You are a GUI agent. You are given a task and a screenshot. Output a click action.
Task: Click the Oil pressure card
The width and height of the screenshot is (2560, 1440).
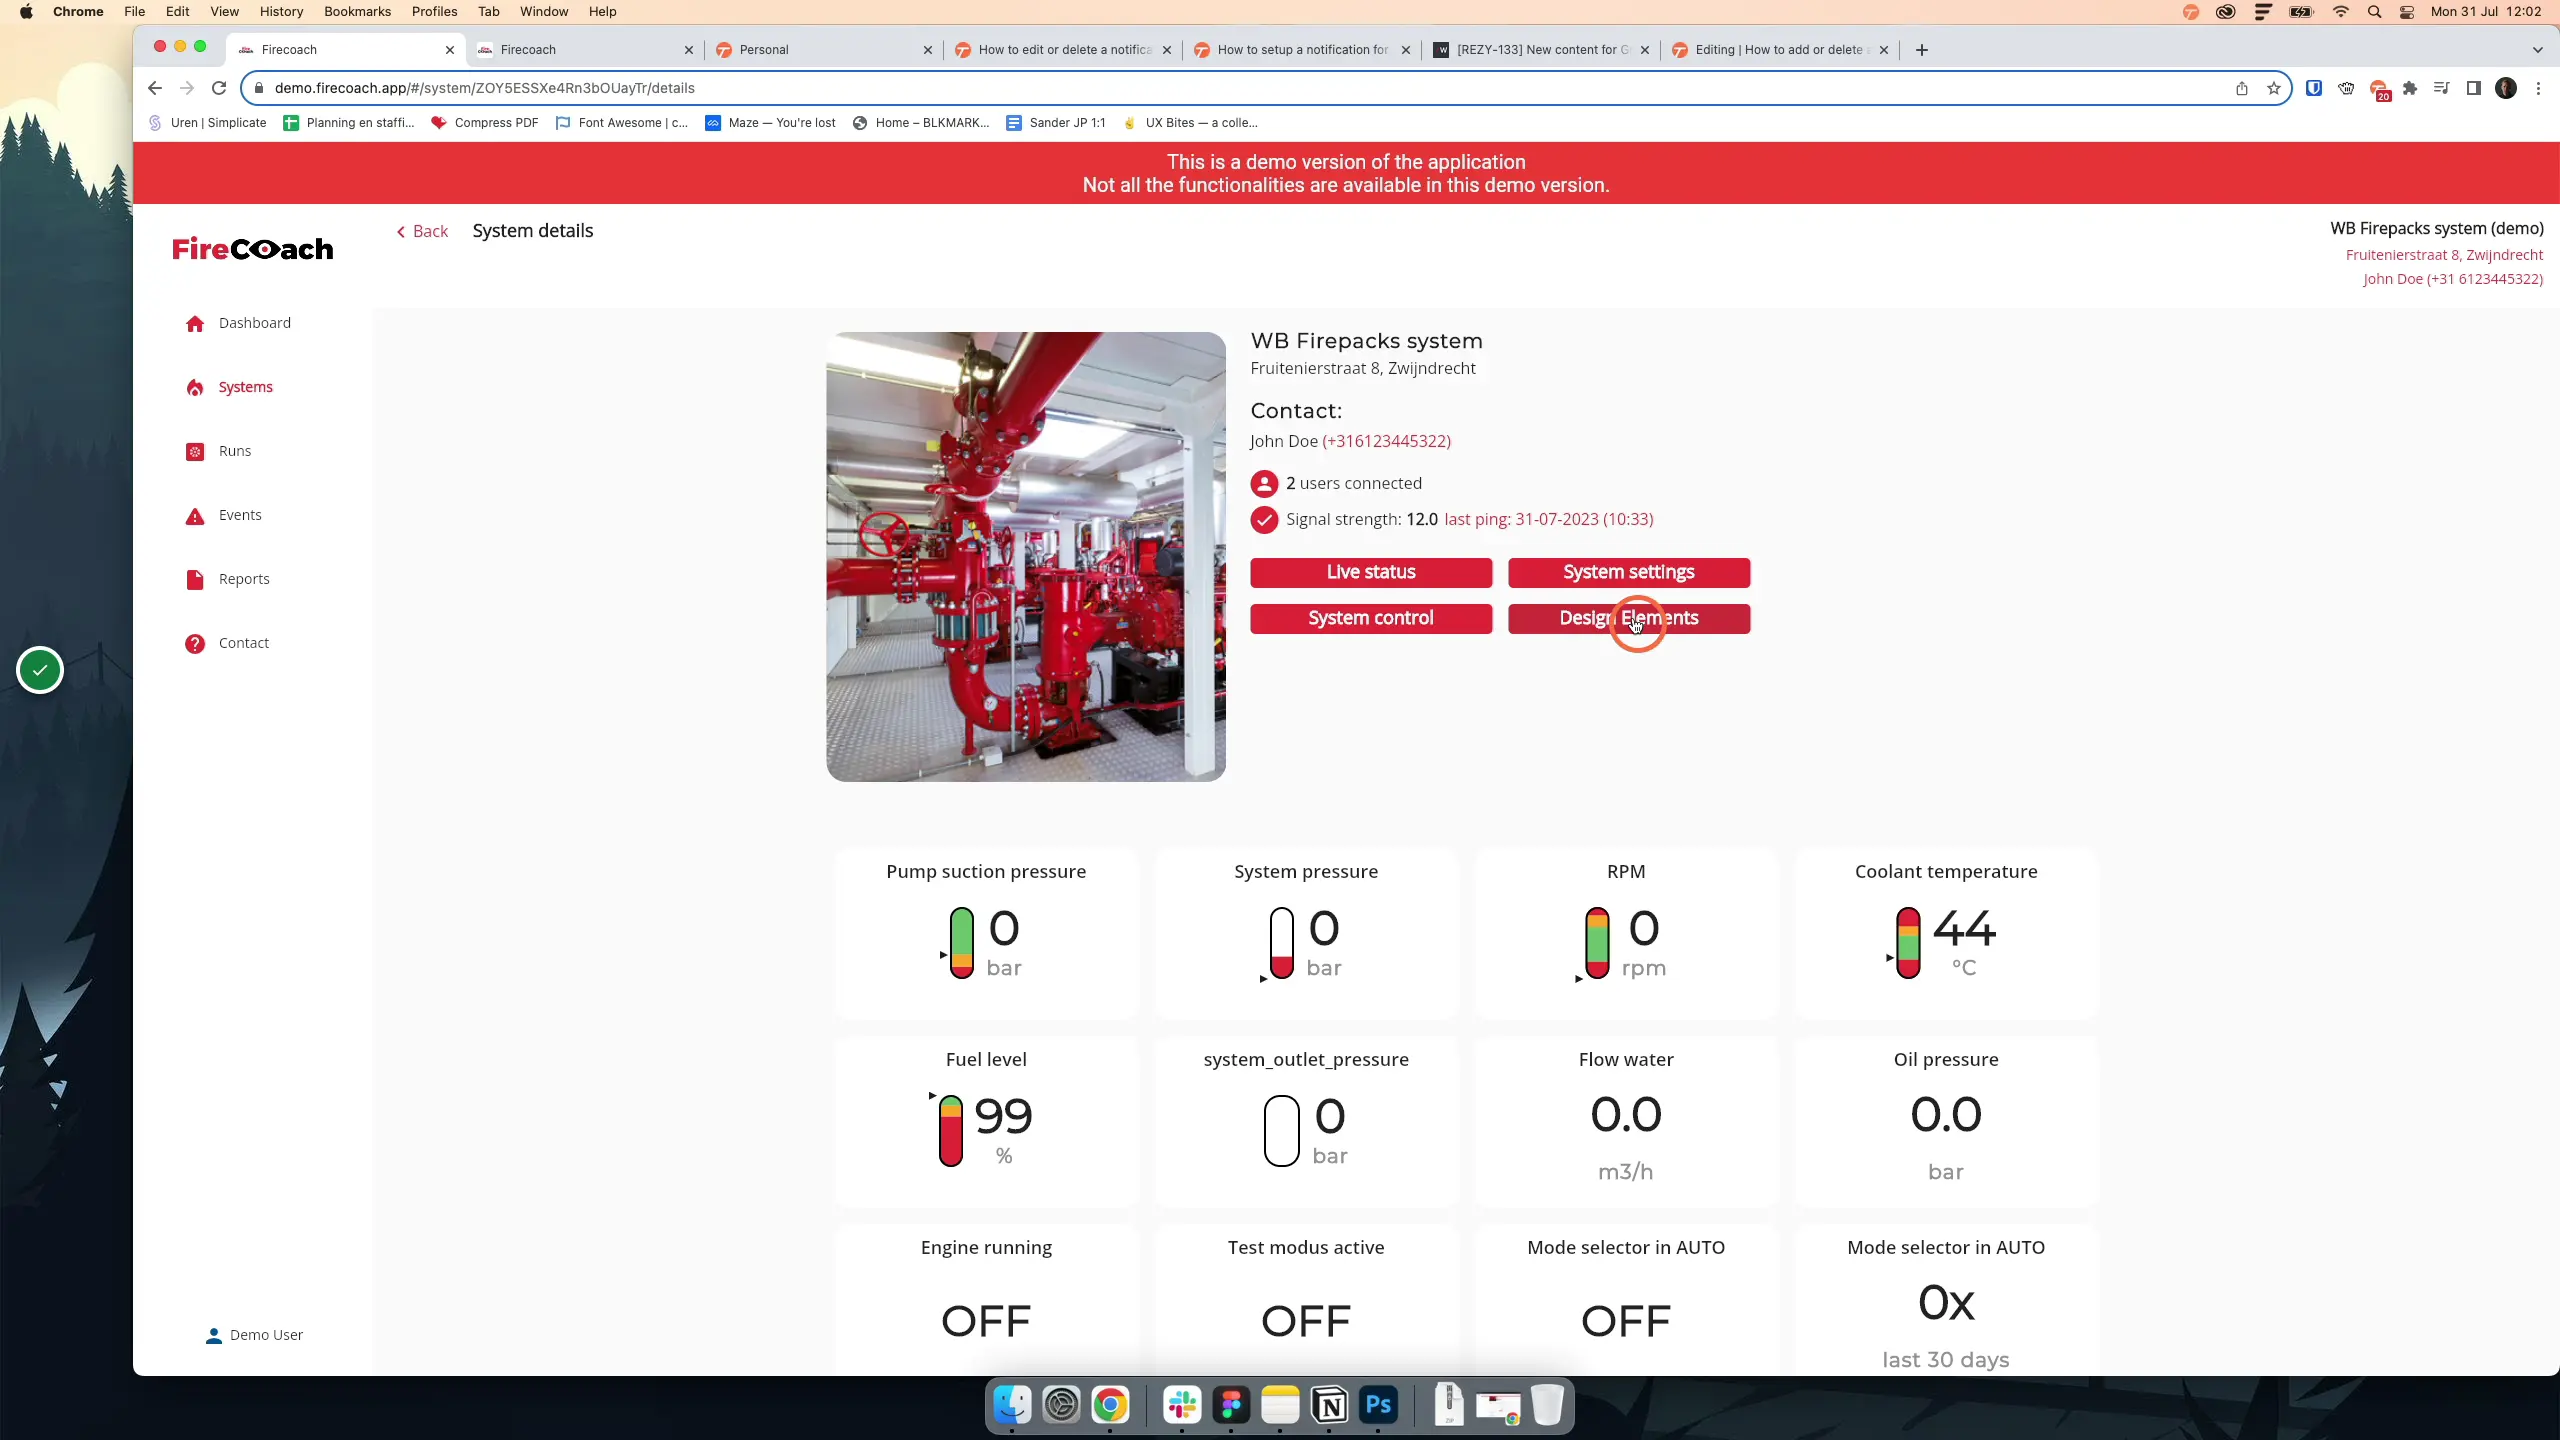pyautogui.click(x=1946, y=1122)
